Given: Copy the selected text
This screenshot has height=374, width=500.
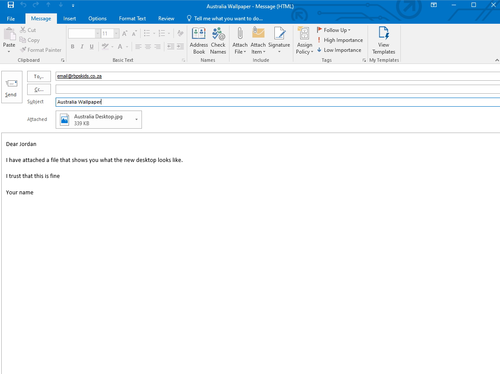Looking at the screenshot, I should click(30, 40).
